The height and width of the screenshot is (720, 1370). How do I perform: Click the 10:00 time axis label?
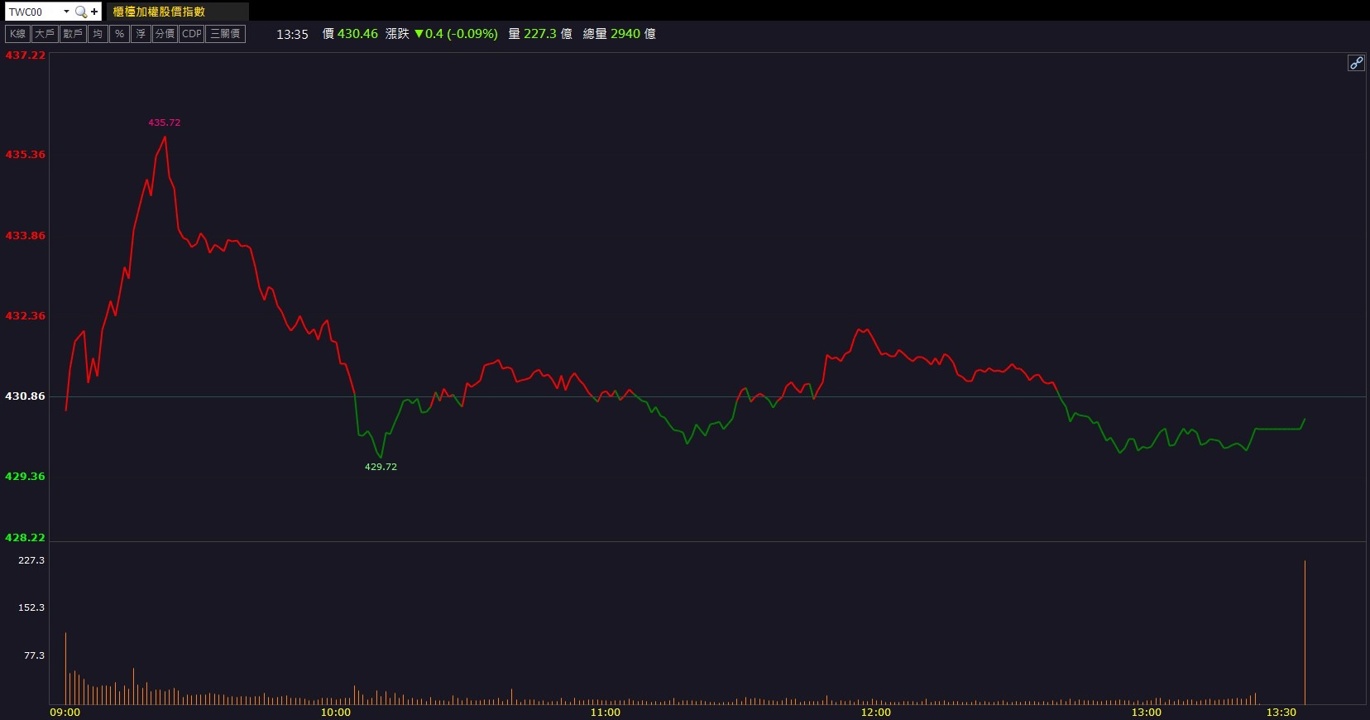pyautogui.click(x=335, y=713)
